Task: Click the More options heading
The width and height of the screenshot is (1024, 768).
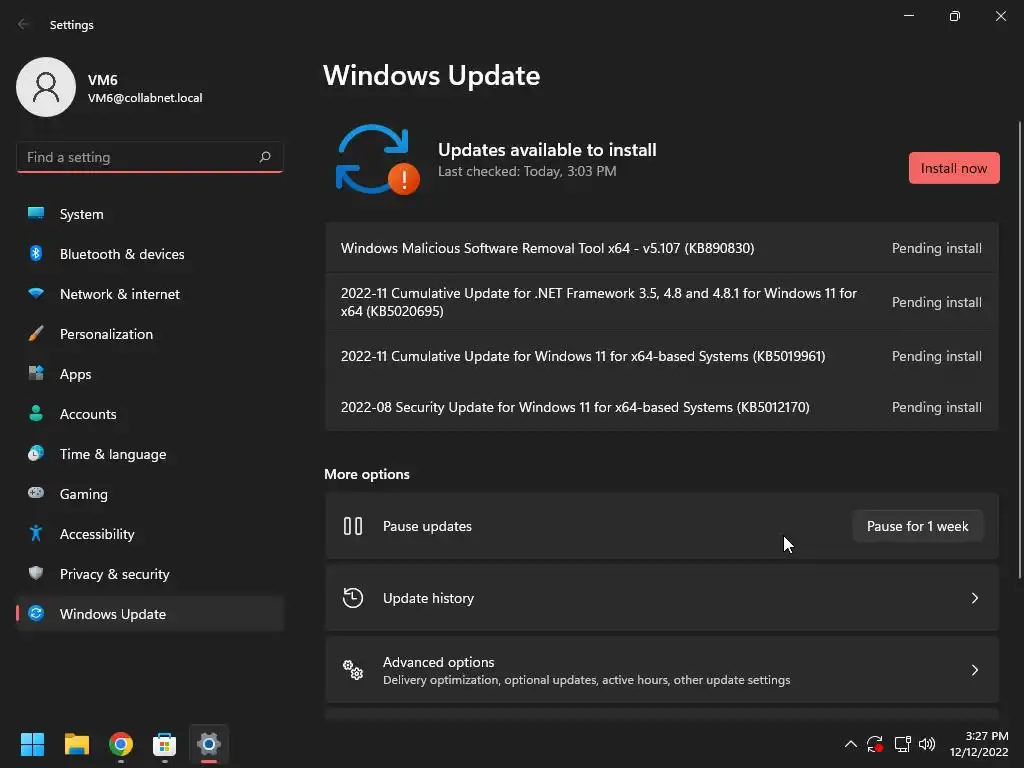Action: (x=367, y=474)
